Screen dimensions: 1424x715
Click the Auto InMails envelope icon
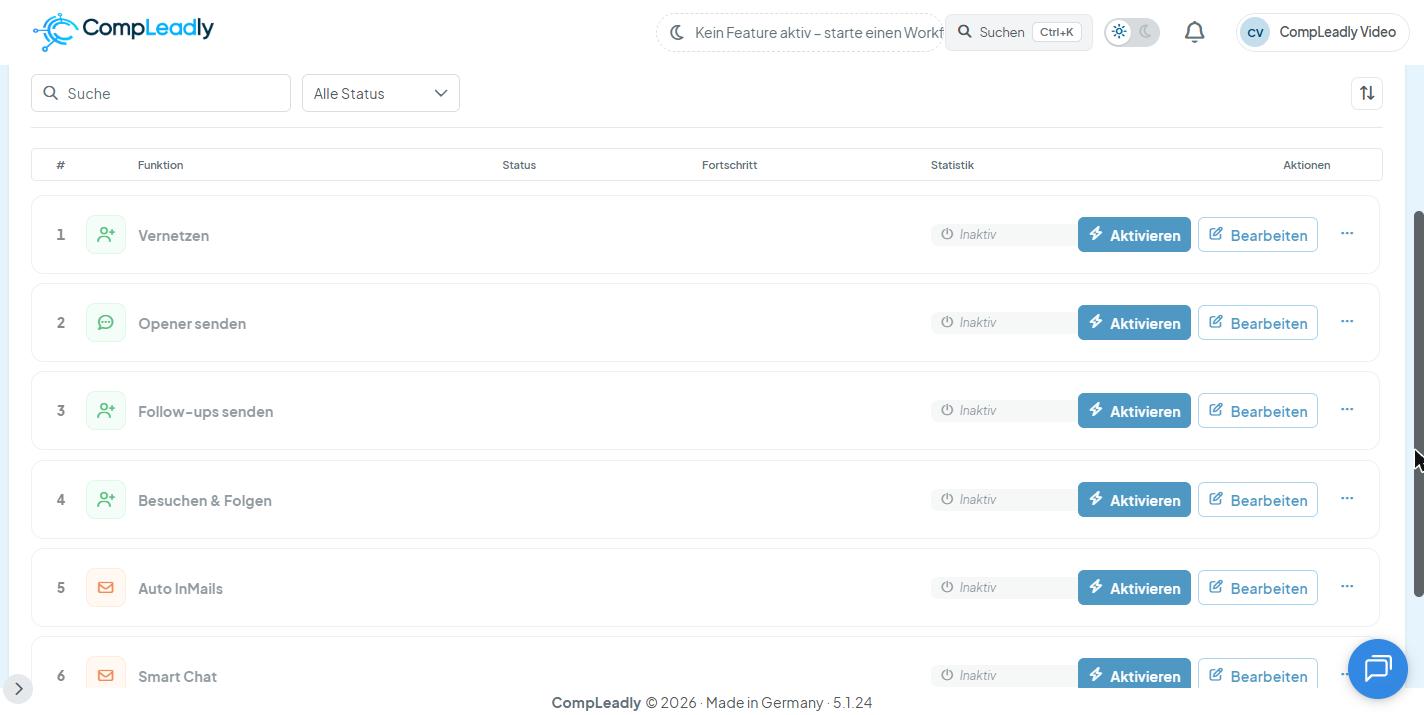(x=106, y=588)
